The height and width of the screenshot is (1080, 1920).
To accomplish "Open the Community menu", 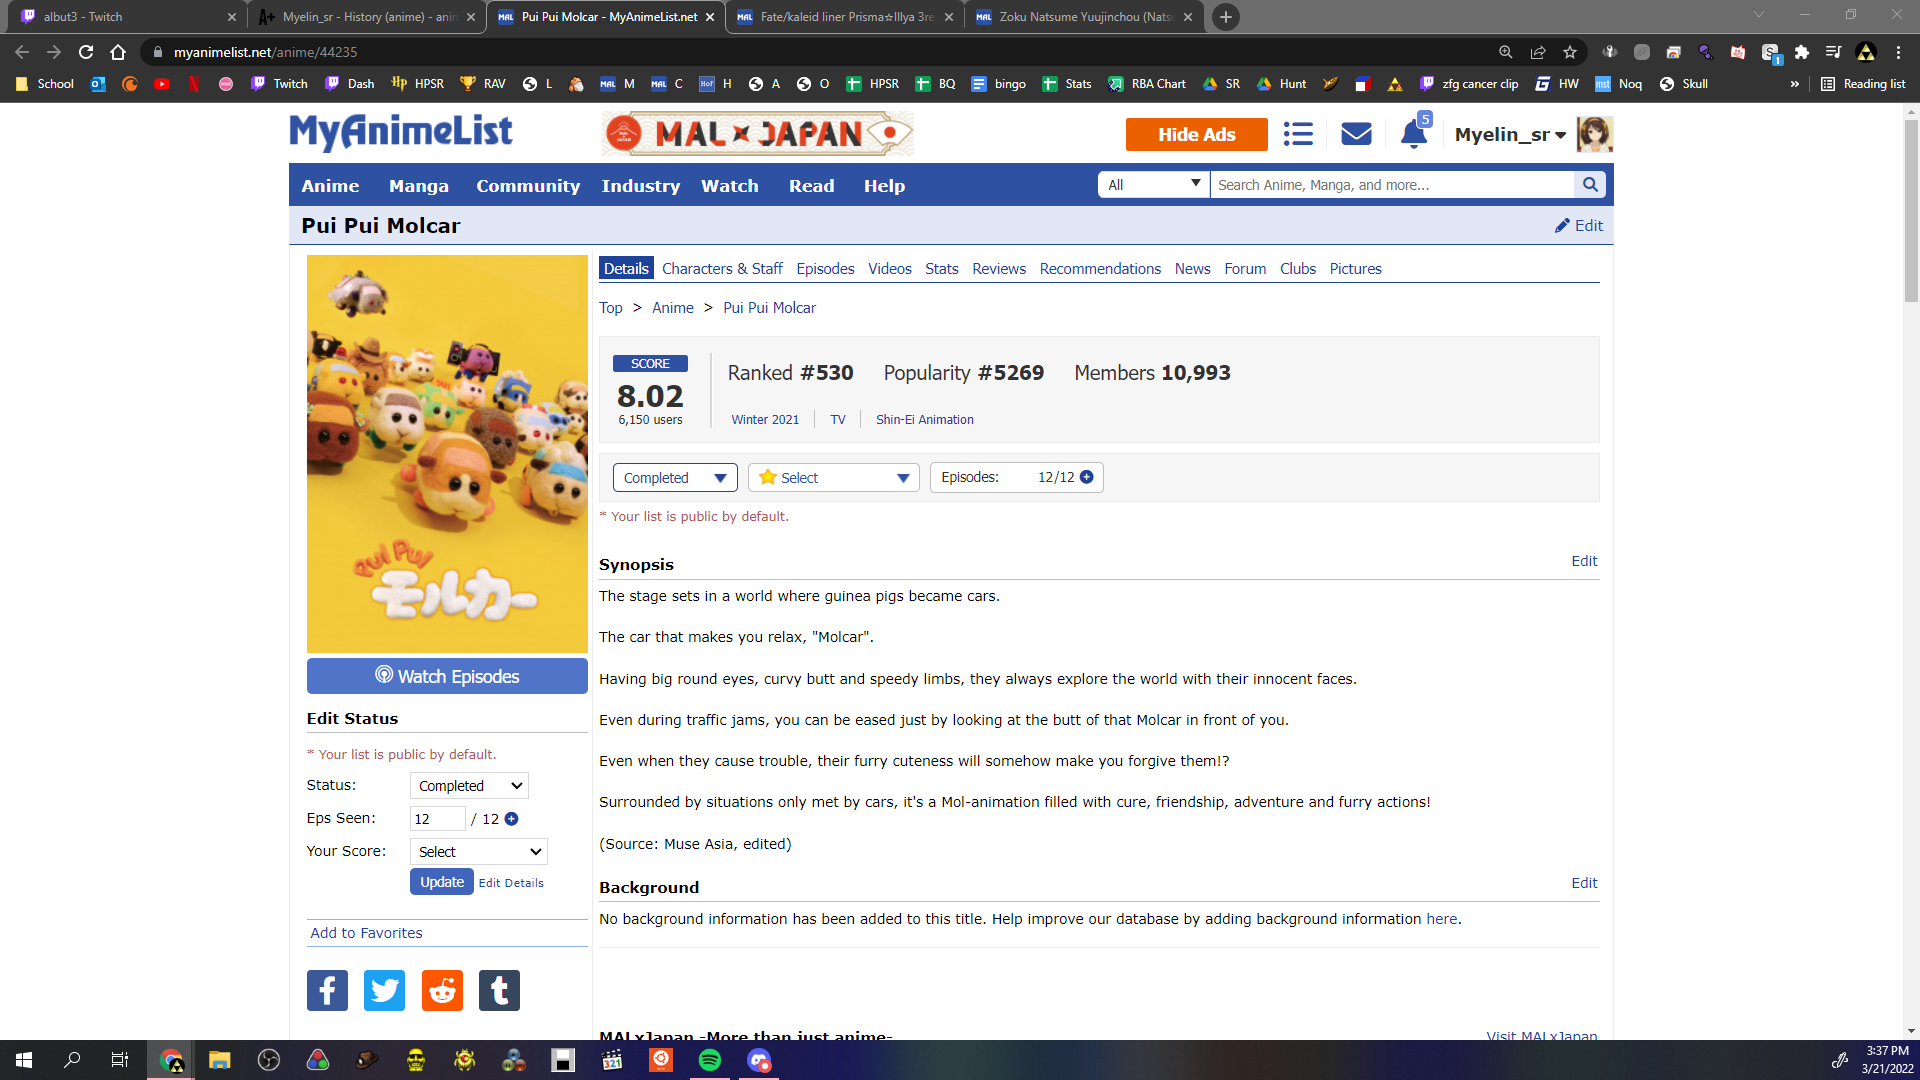I will click(527, 186).
